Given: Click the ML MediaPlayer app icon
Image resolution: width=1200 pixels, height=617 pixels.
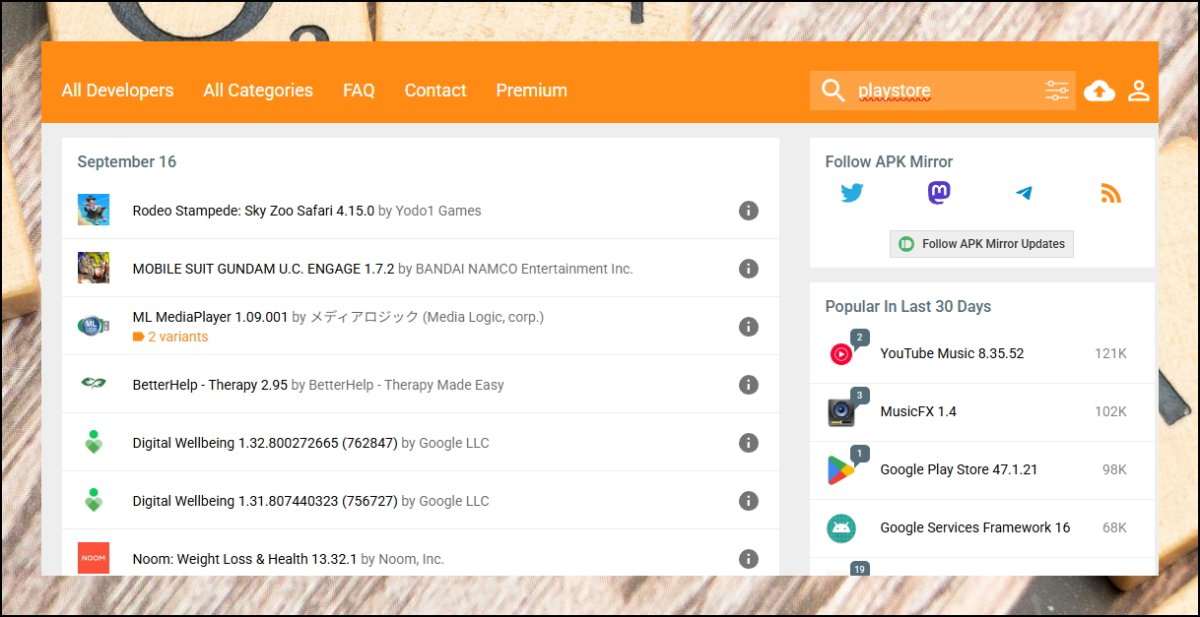Looking at the screenshot, I should point(93,326).
